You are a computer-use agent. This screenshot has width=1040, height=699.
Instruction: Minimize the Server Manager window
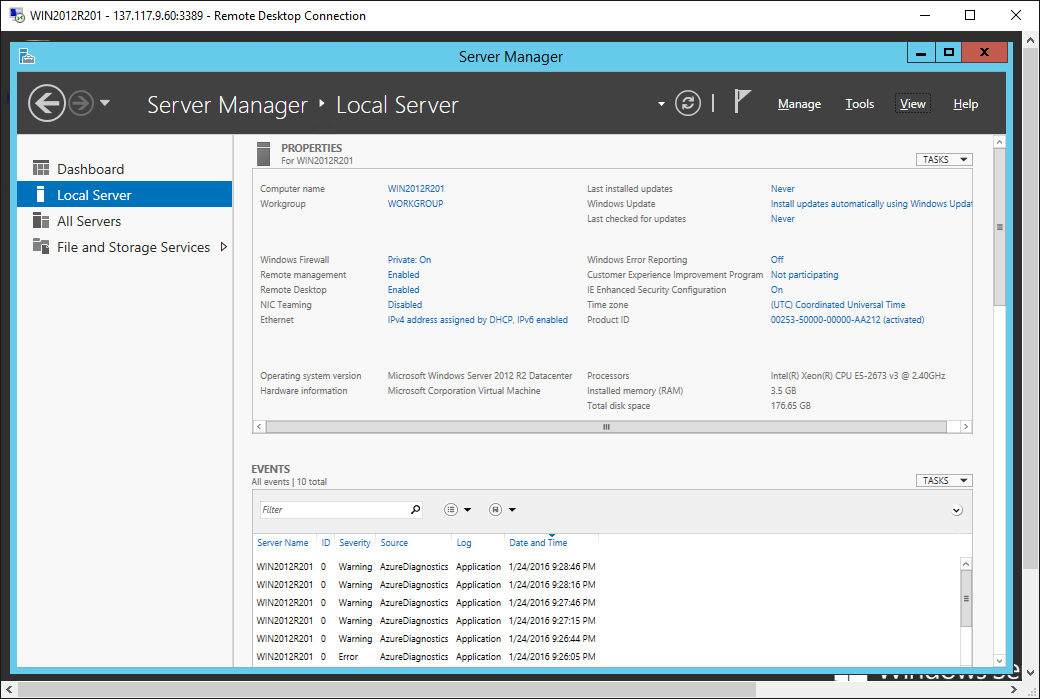coord(921,52)
